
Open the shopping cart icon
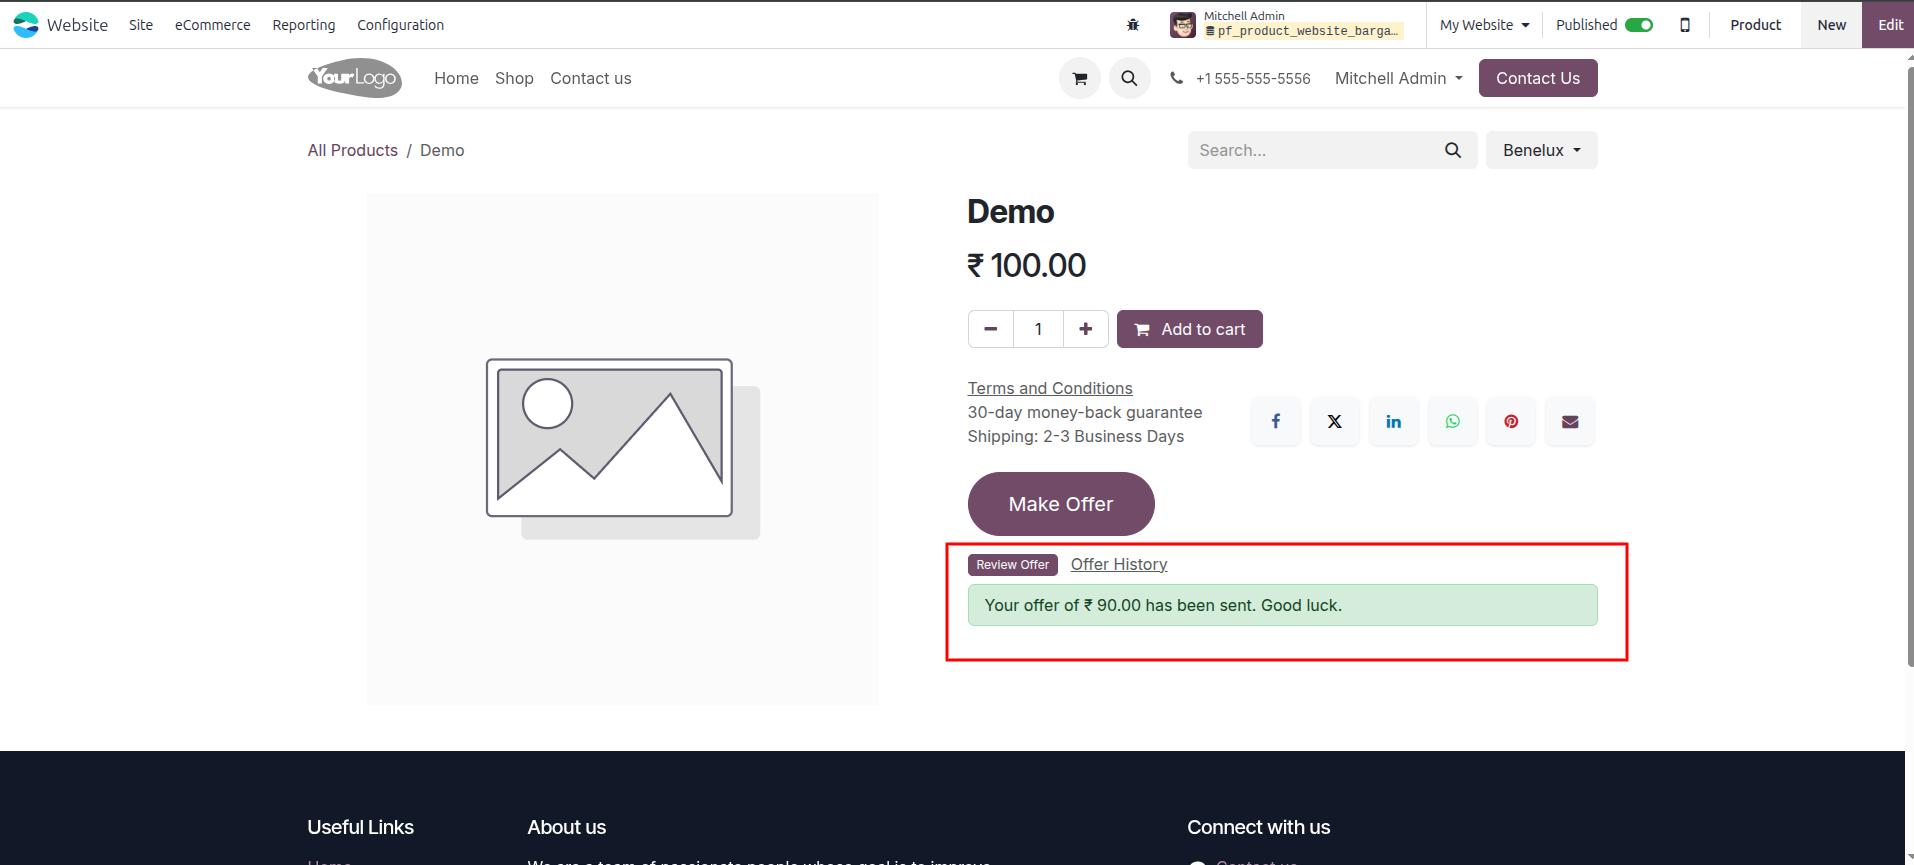coord(1079,78)
